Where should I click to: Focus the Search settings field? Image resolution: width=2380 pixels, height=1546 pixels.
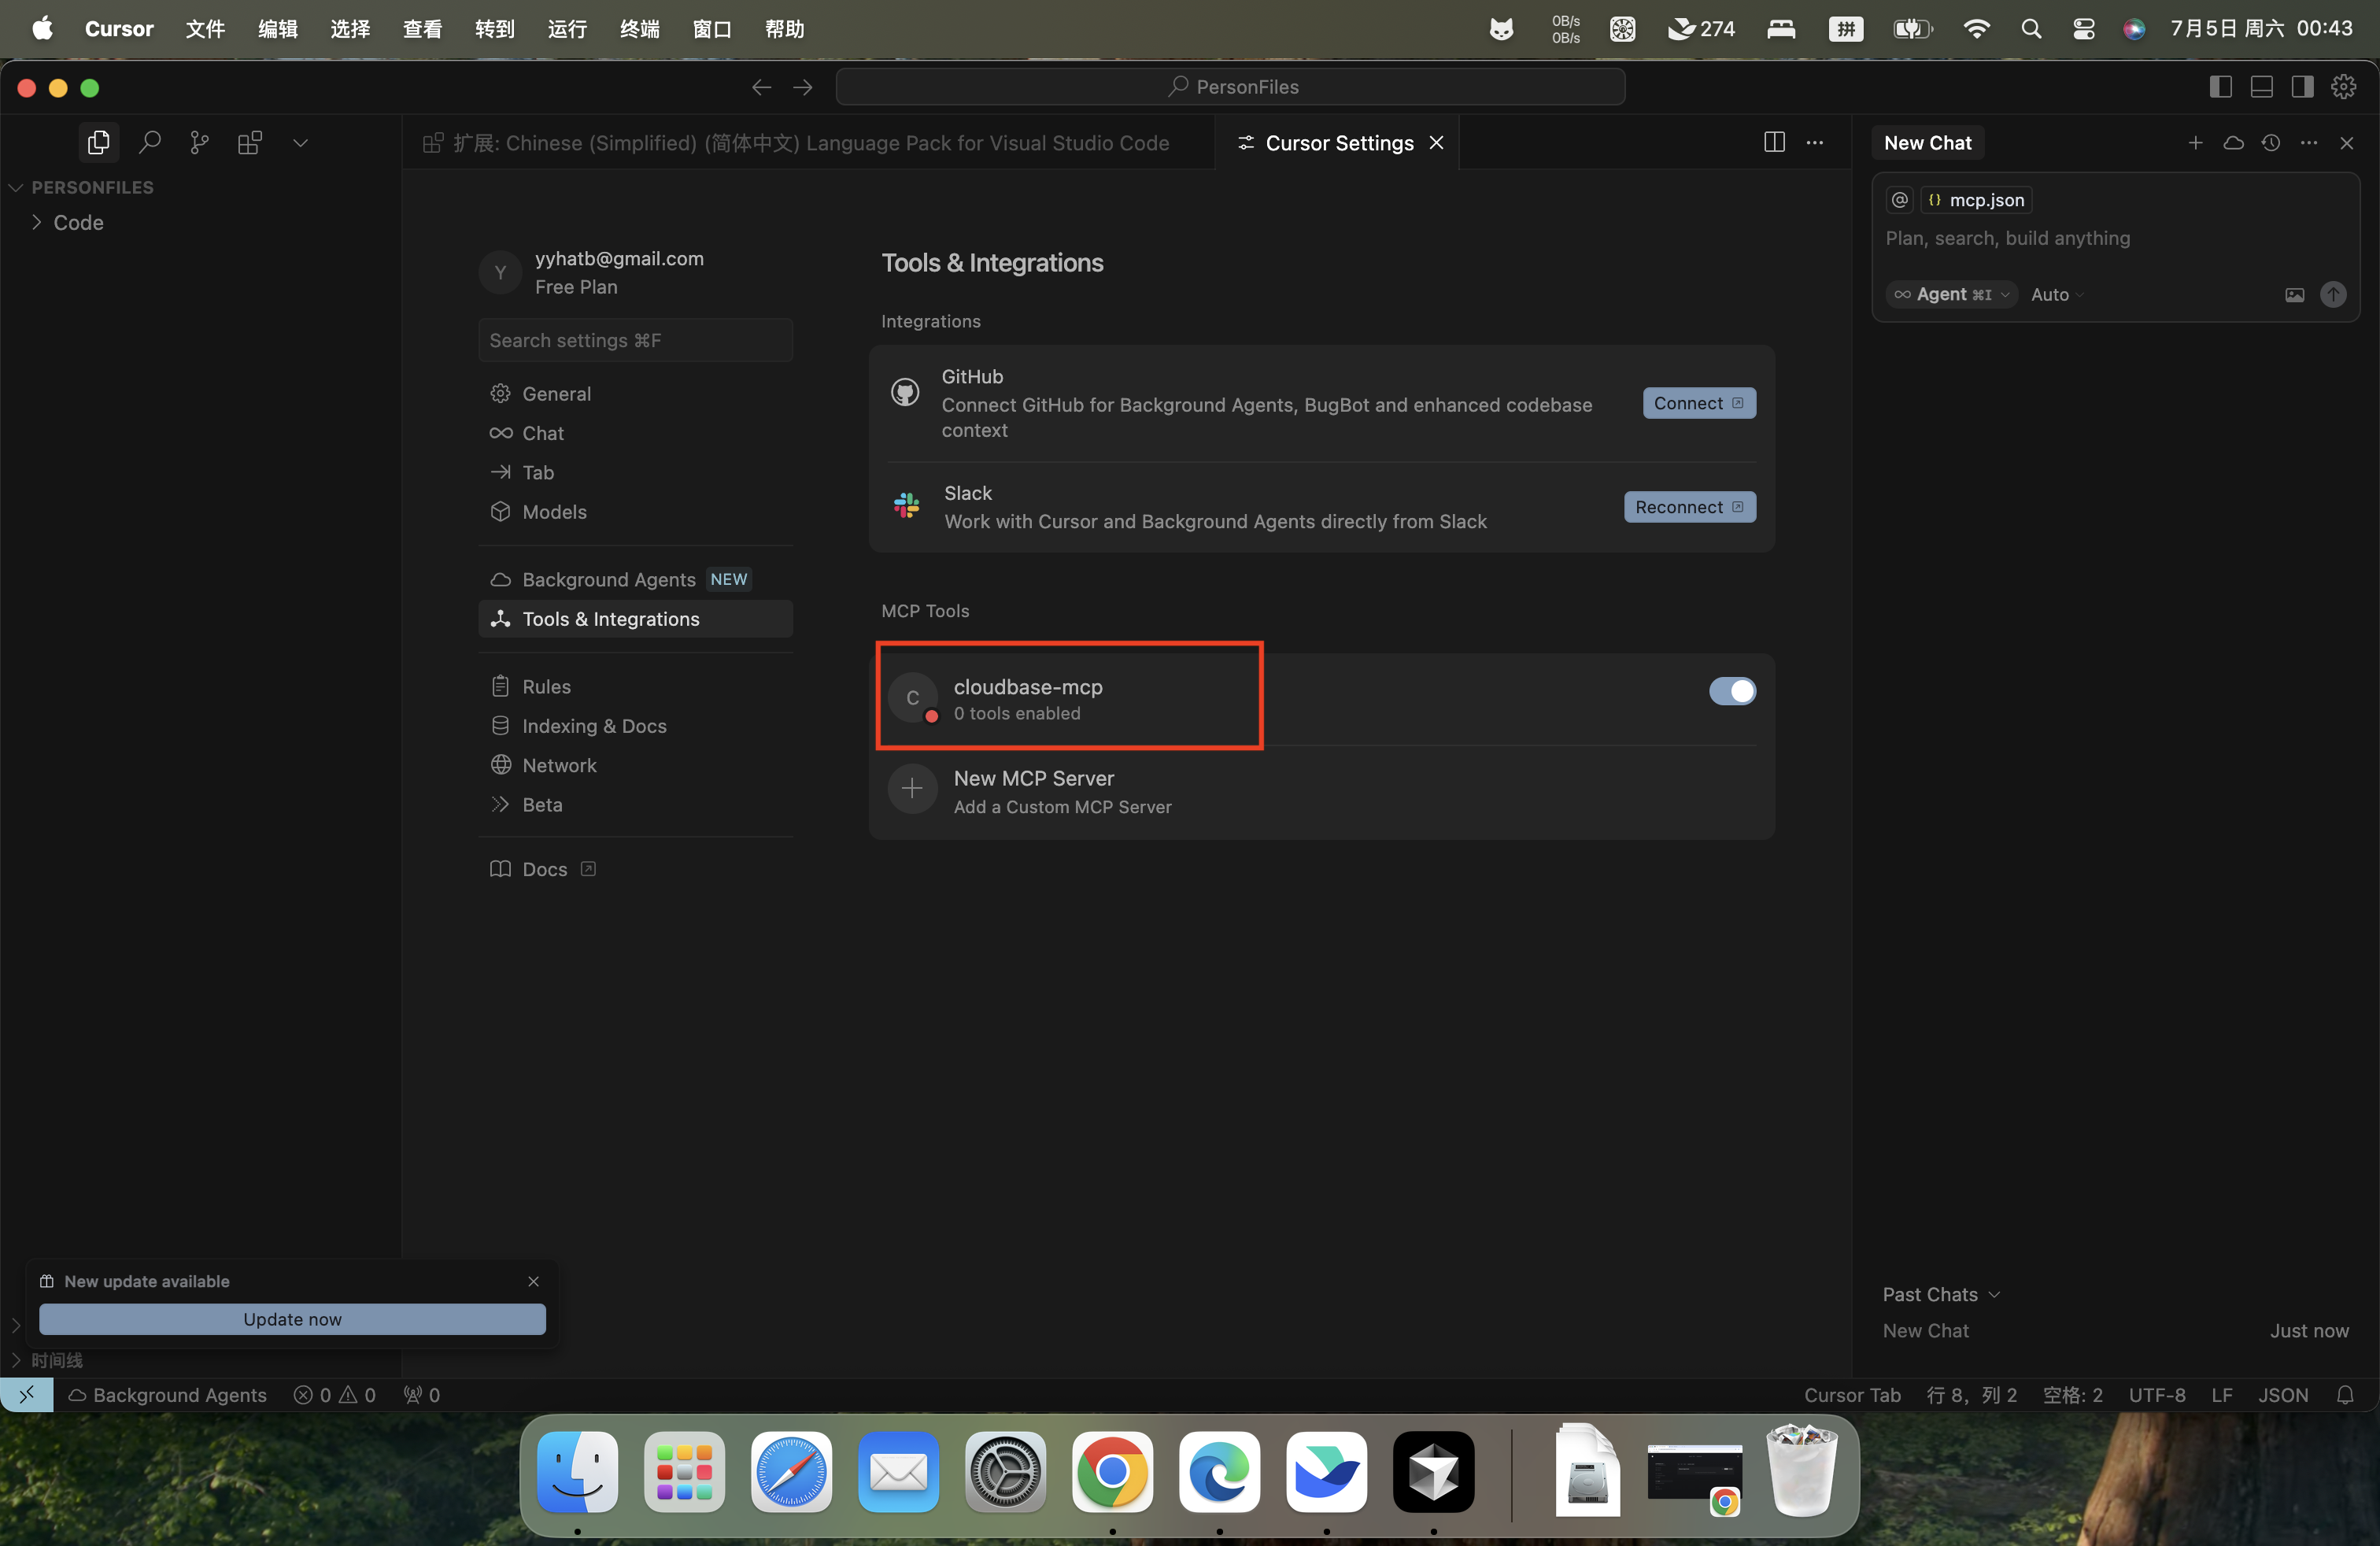[x=635, y=340]
